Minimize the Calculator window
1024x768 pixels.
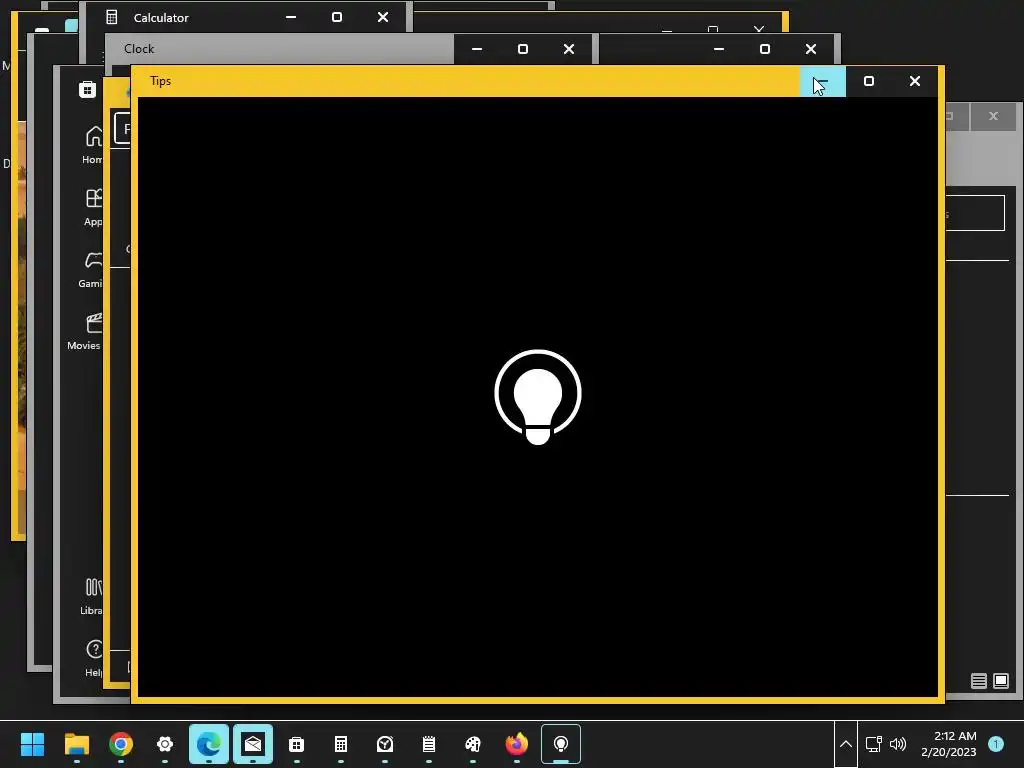click(291, 18)
